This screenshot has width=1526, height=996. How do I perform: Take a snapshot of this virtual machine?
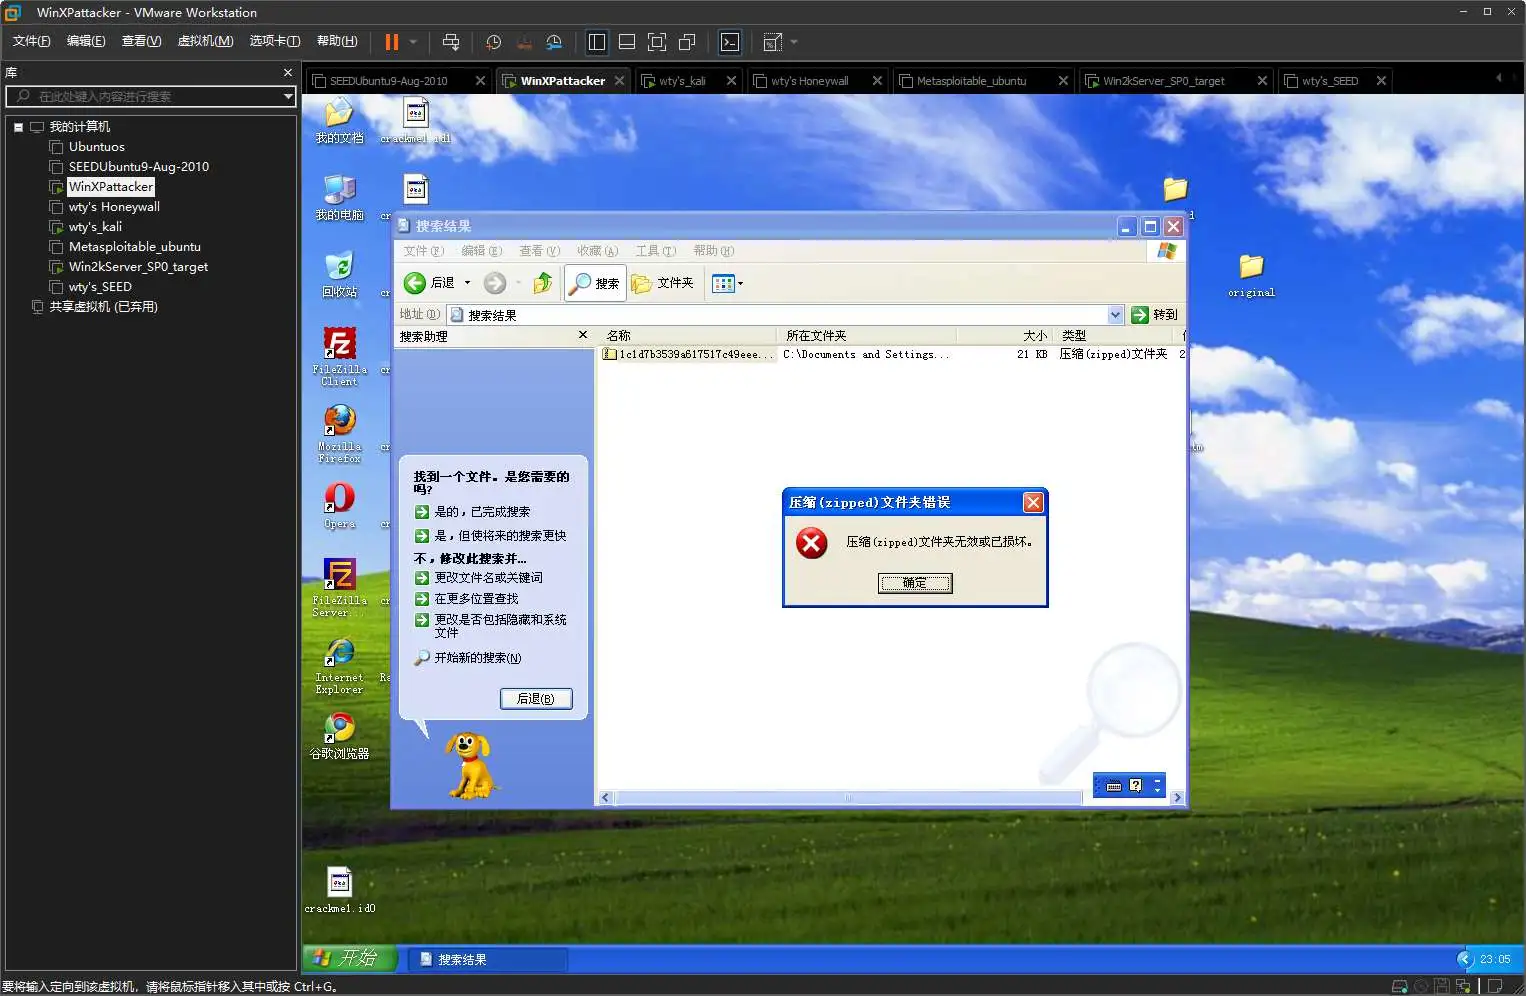click(x=493, y=42)
